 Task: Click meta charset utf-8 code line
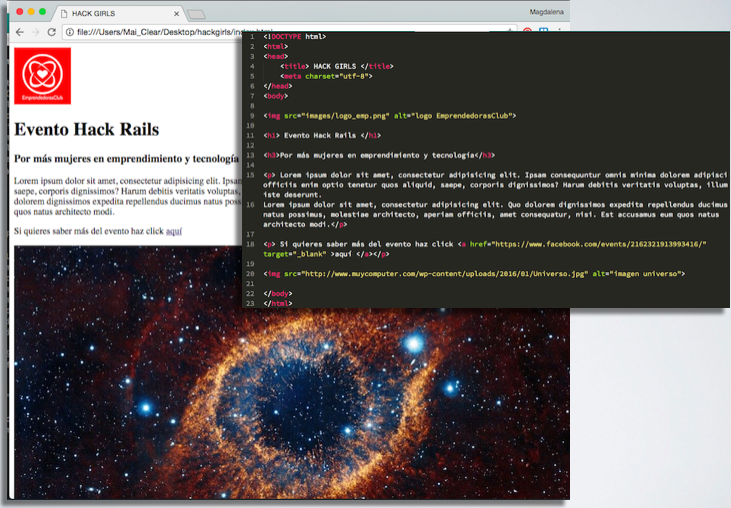(326, 76)
